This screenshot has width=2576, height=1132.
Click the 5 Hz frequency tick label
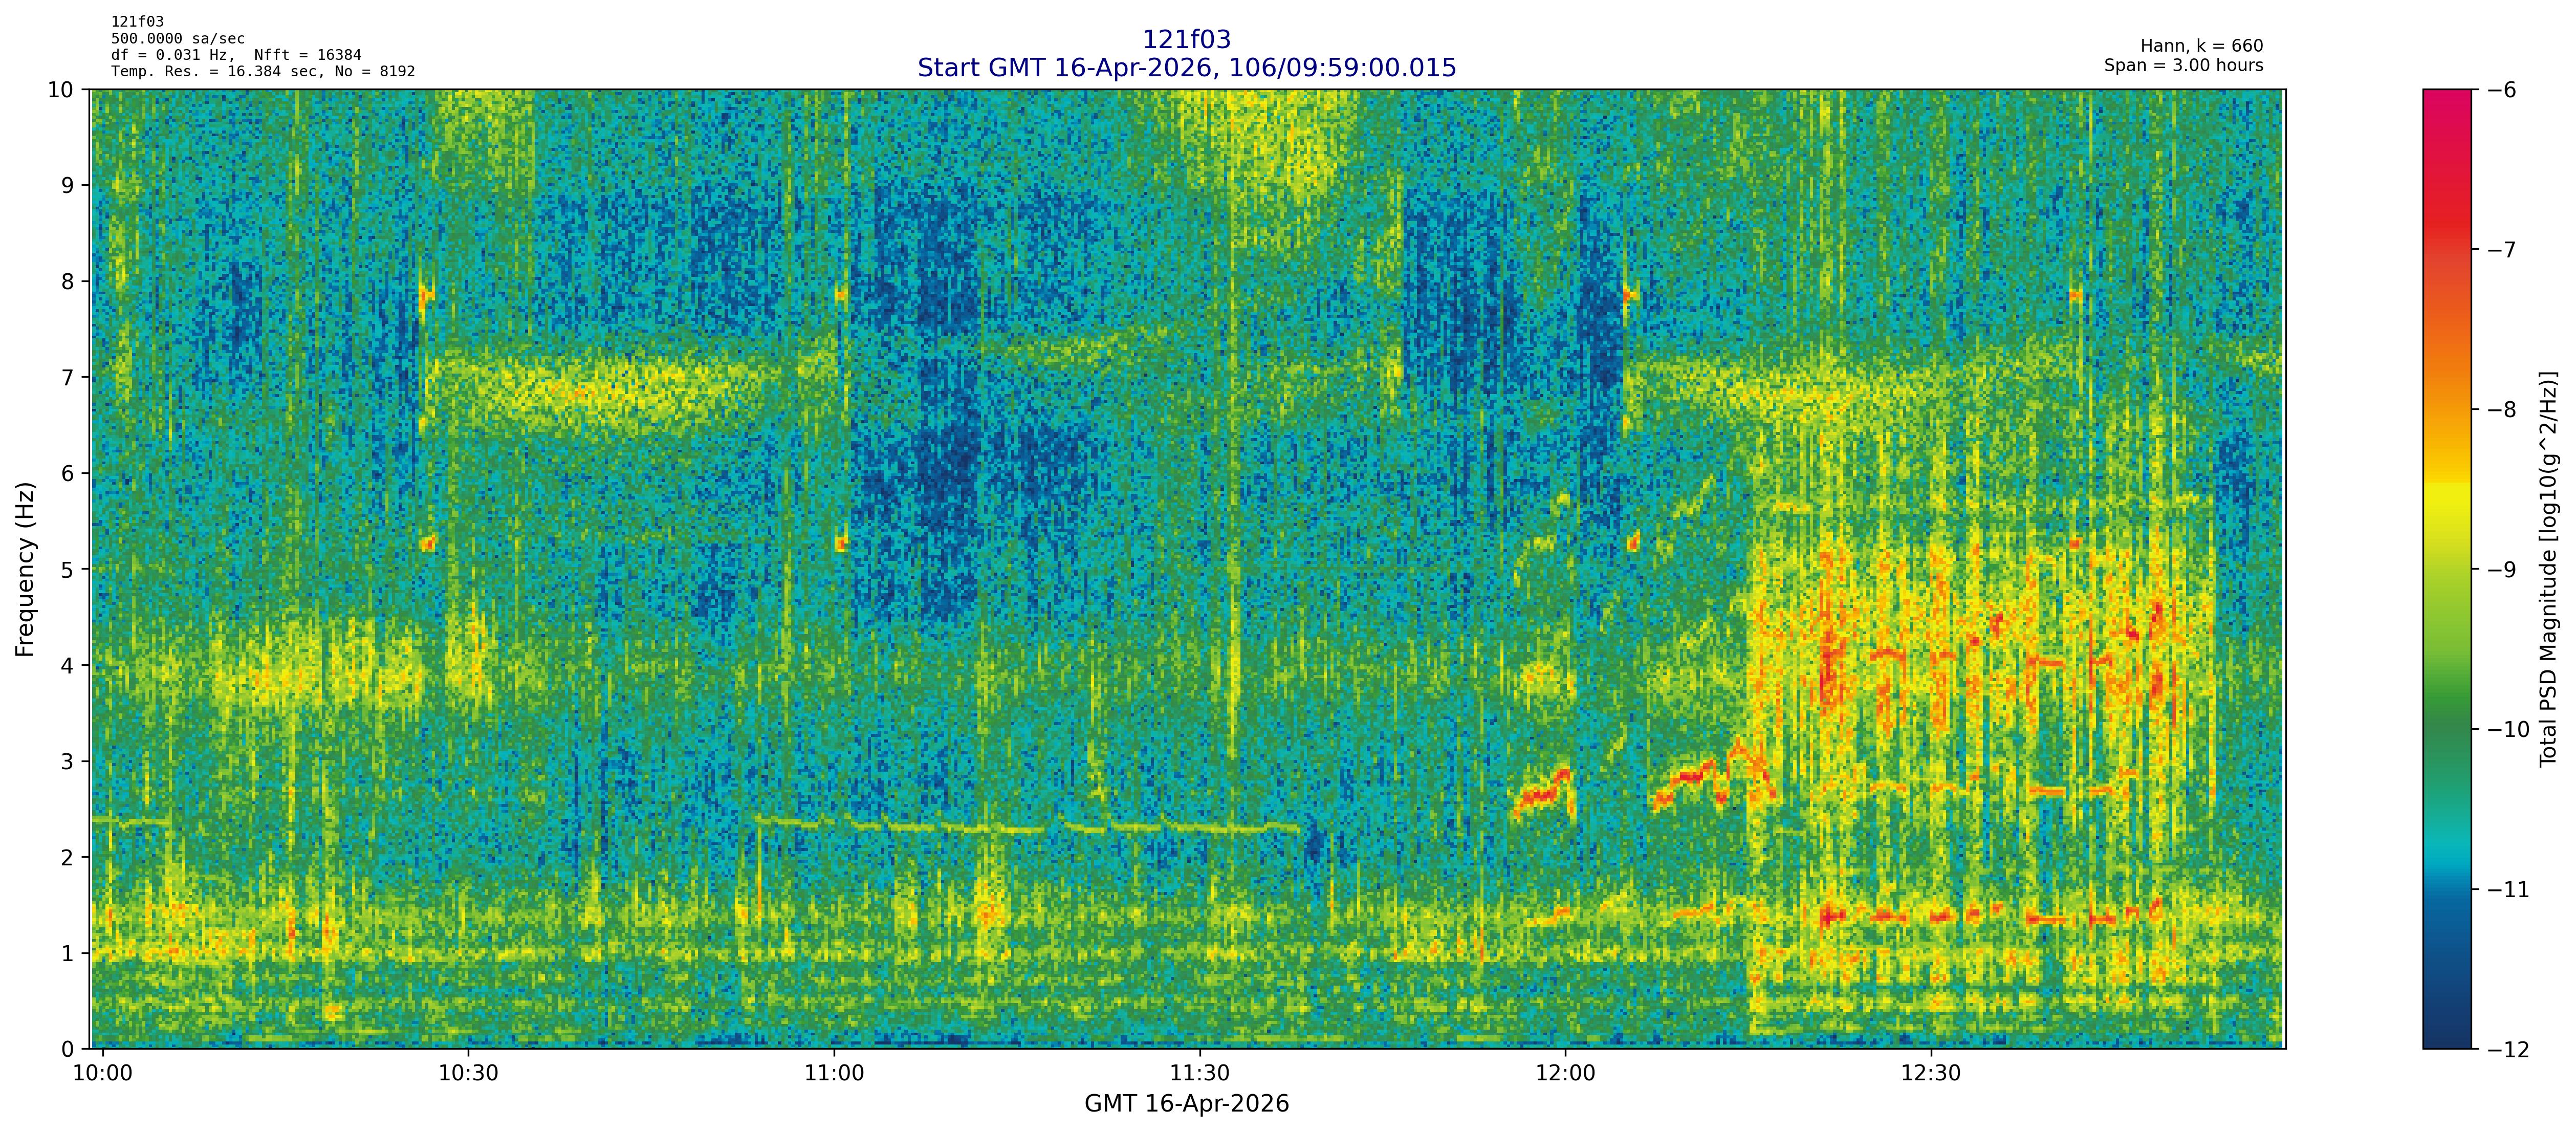click(x=67, y=570)
